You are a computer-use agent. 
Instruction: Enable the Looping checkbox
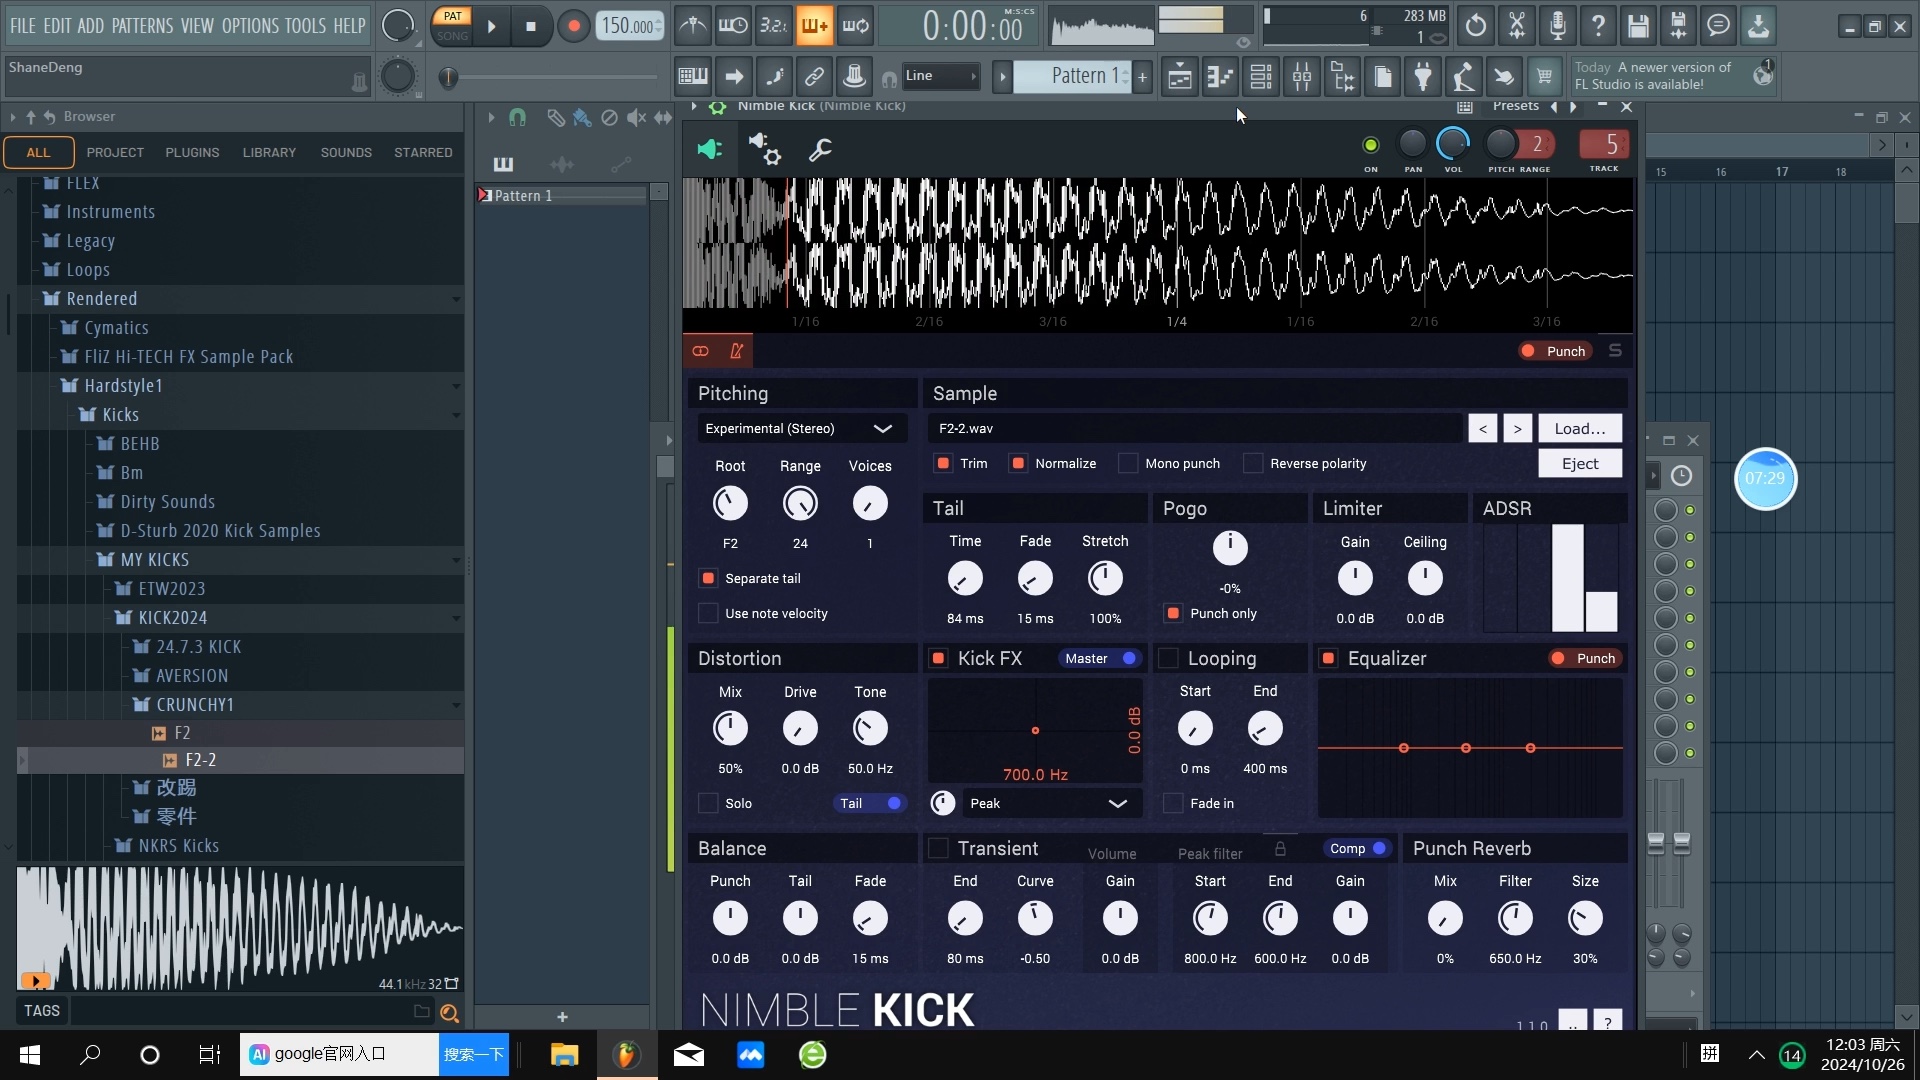tap(1168, 658)
